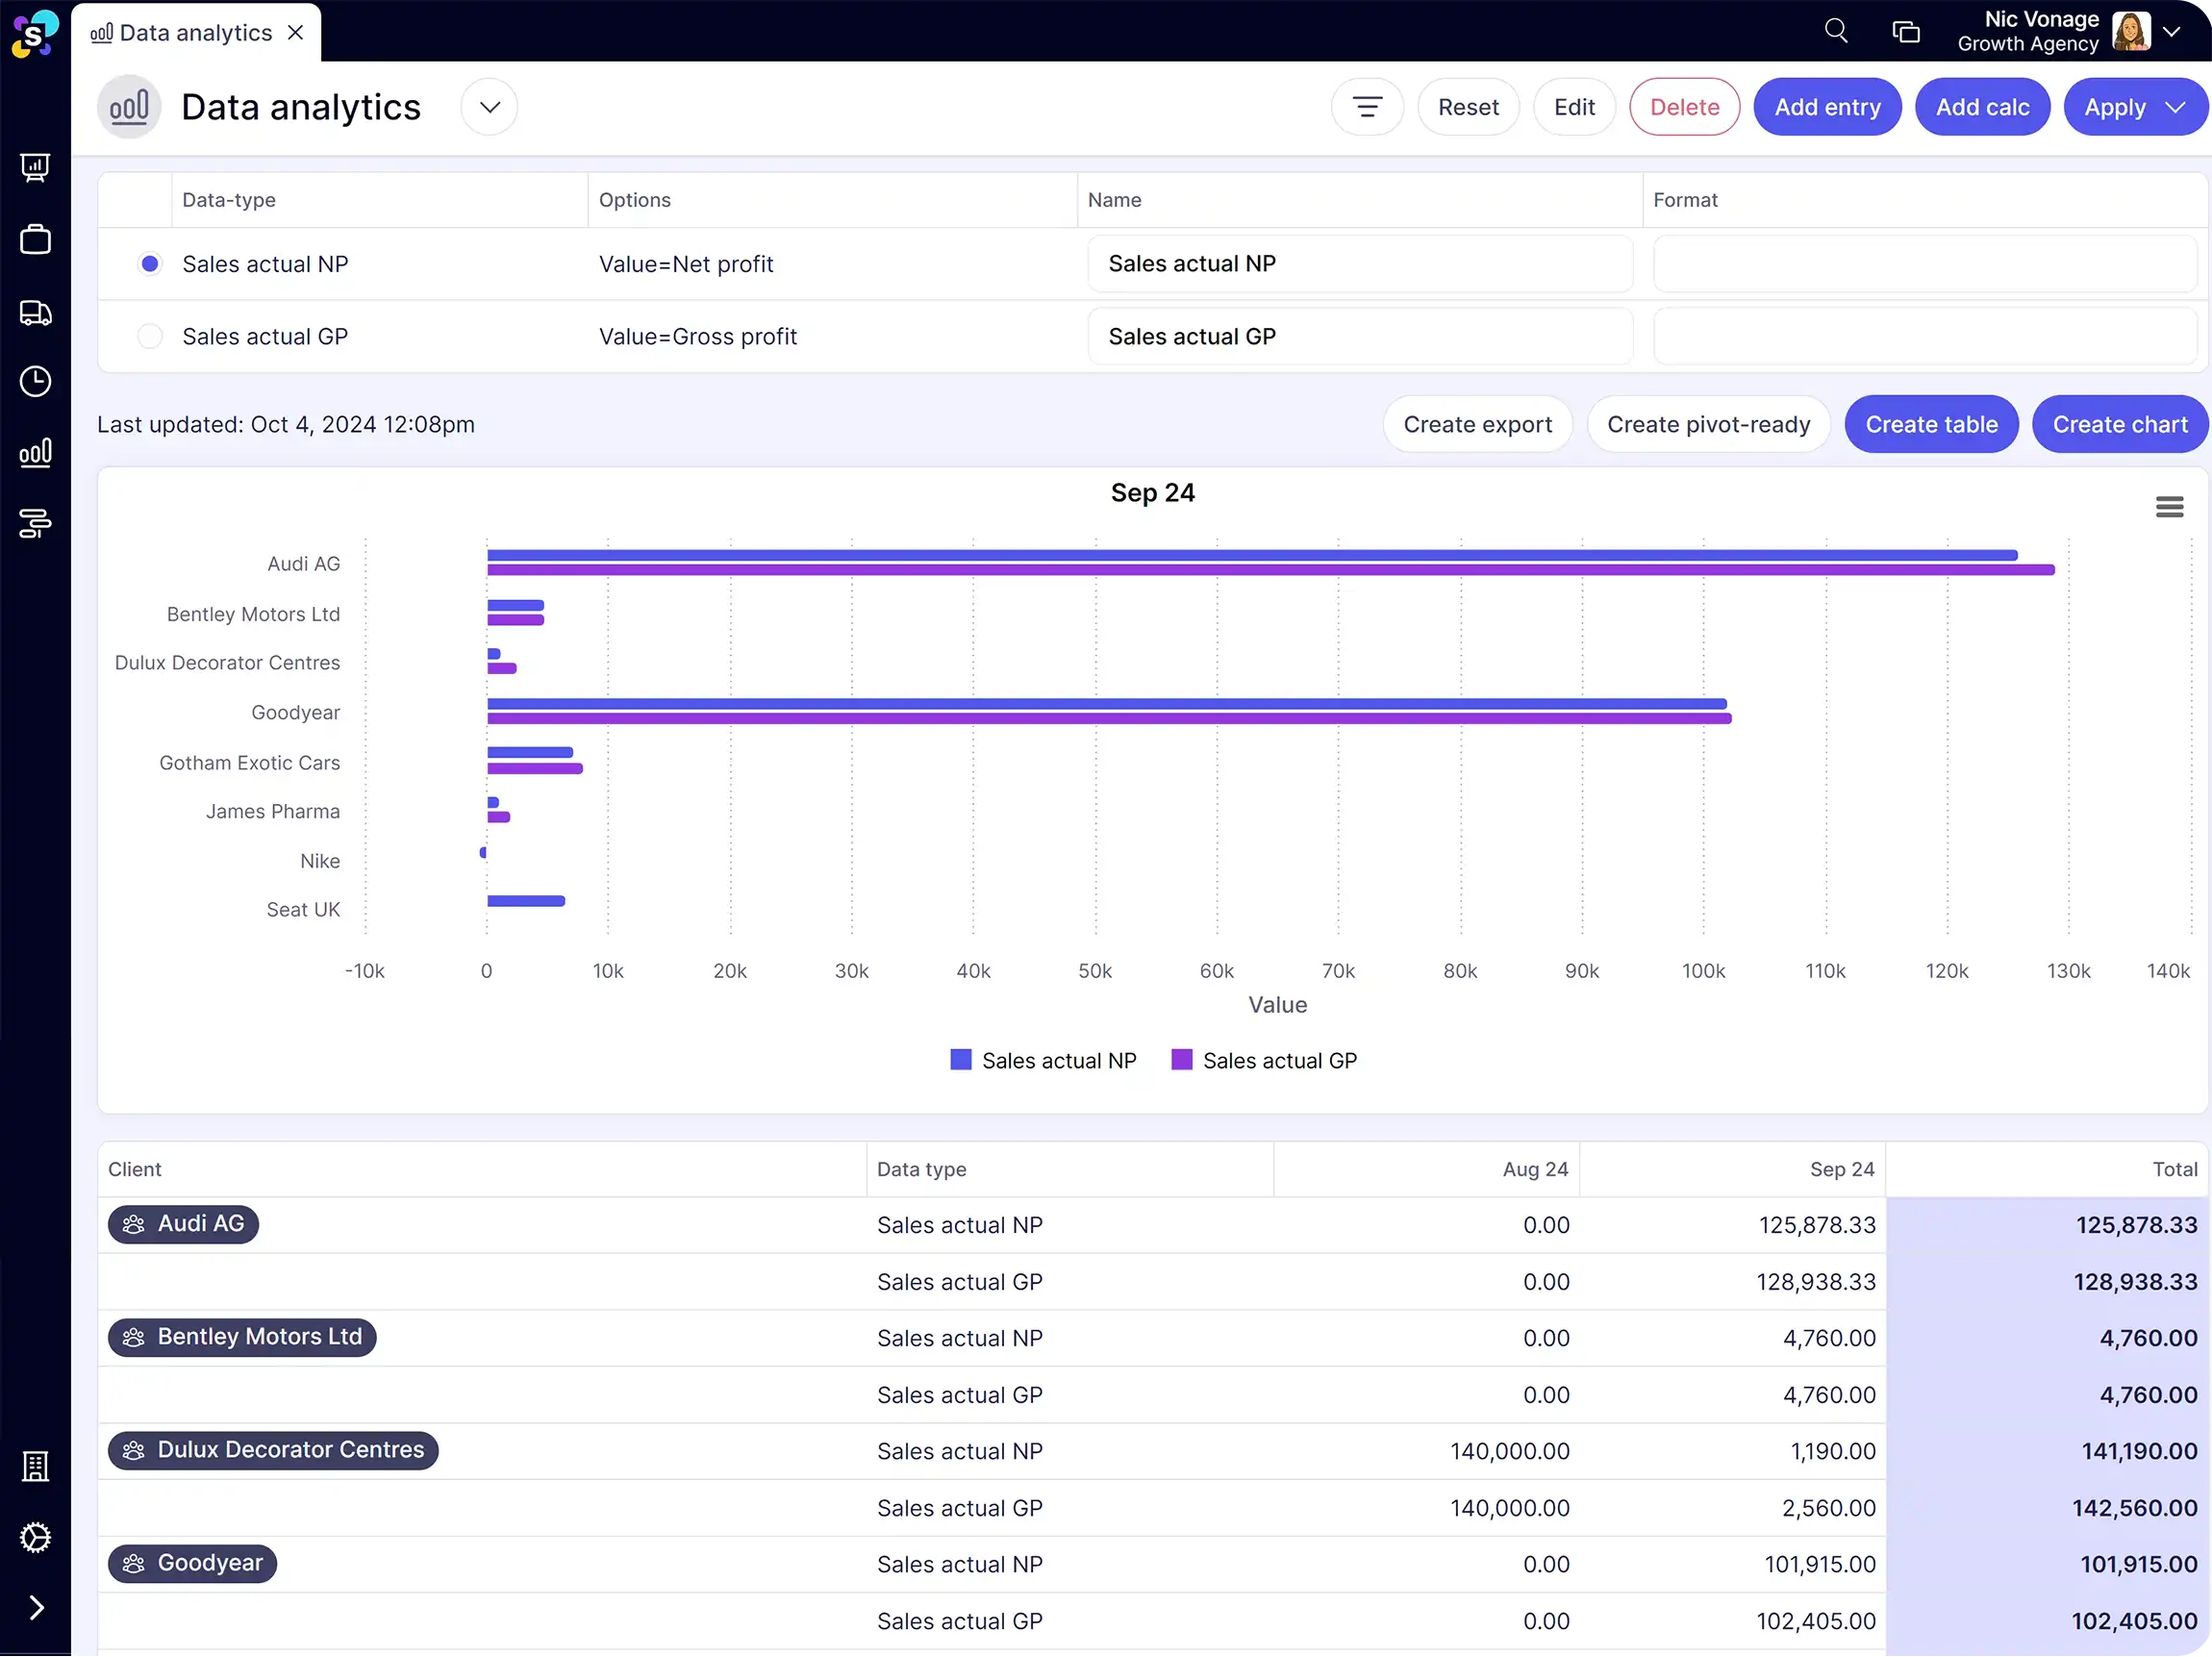Open the Audi AG client tag
The image size is (2212, 1657).
(x=183, y=1225)
